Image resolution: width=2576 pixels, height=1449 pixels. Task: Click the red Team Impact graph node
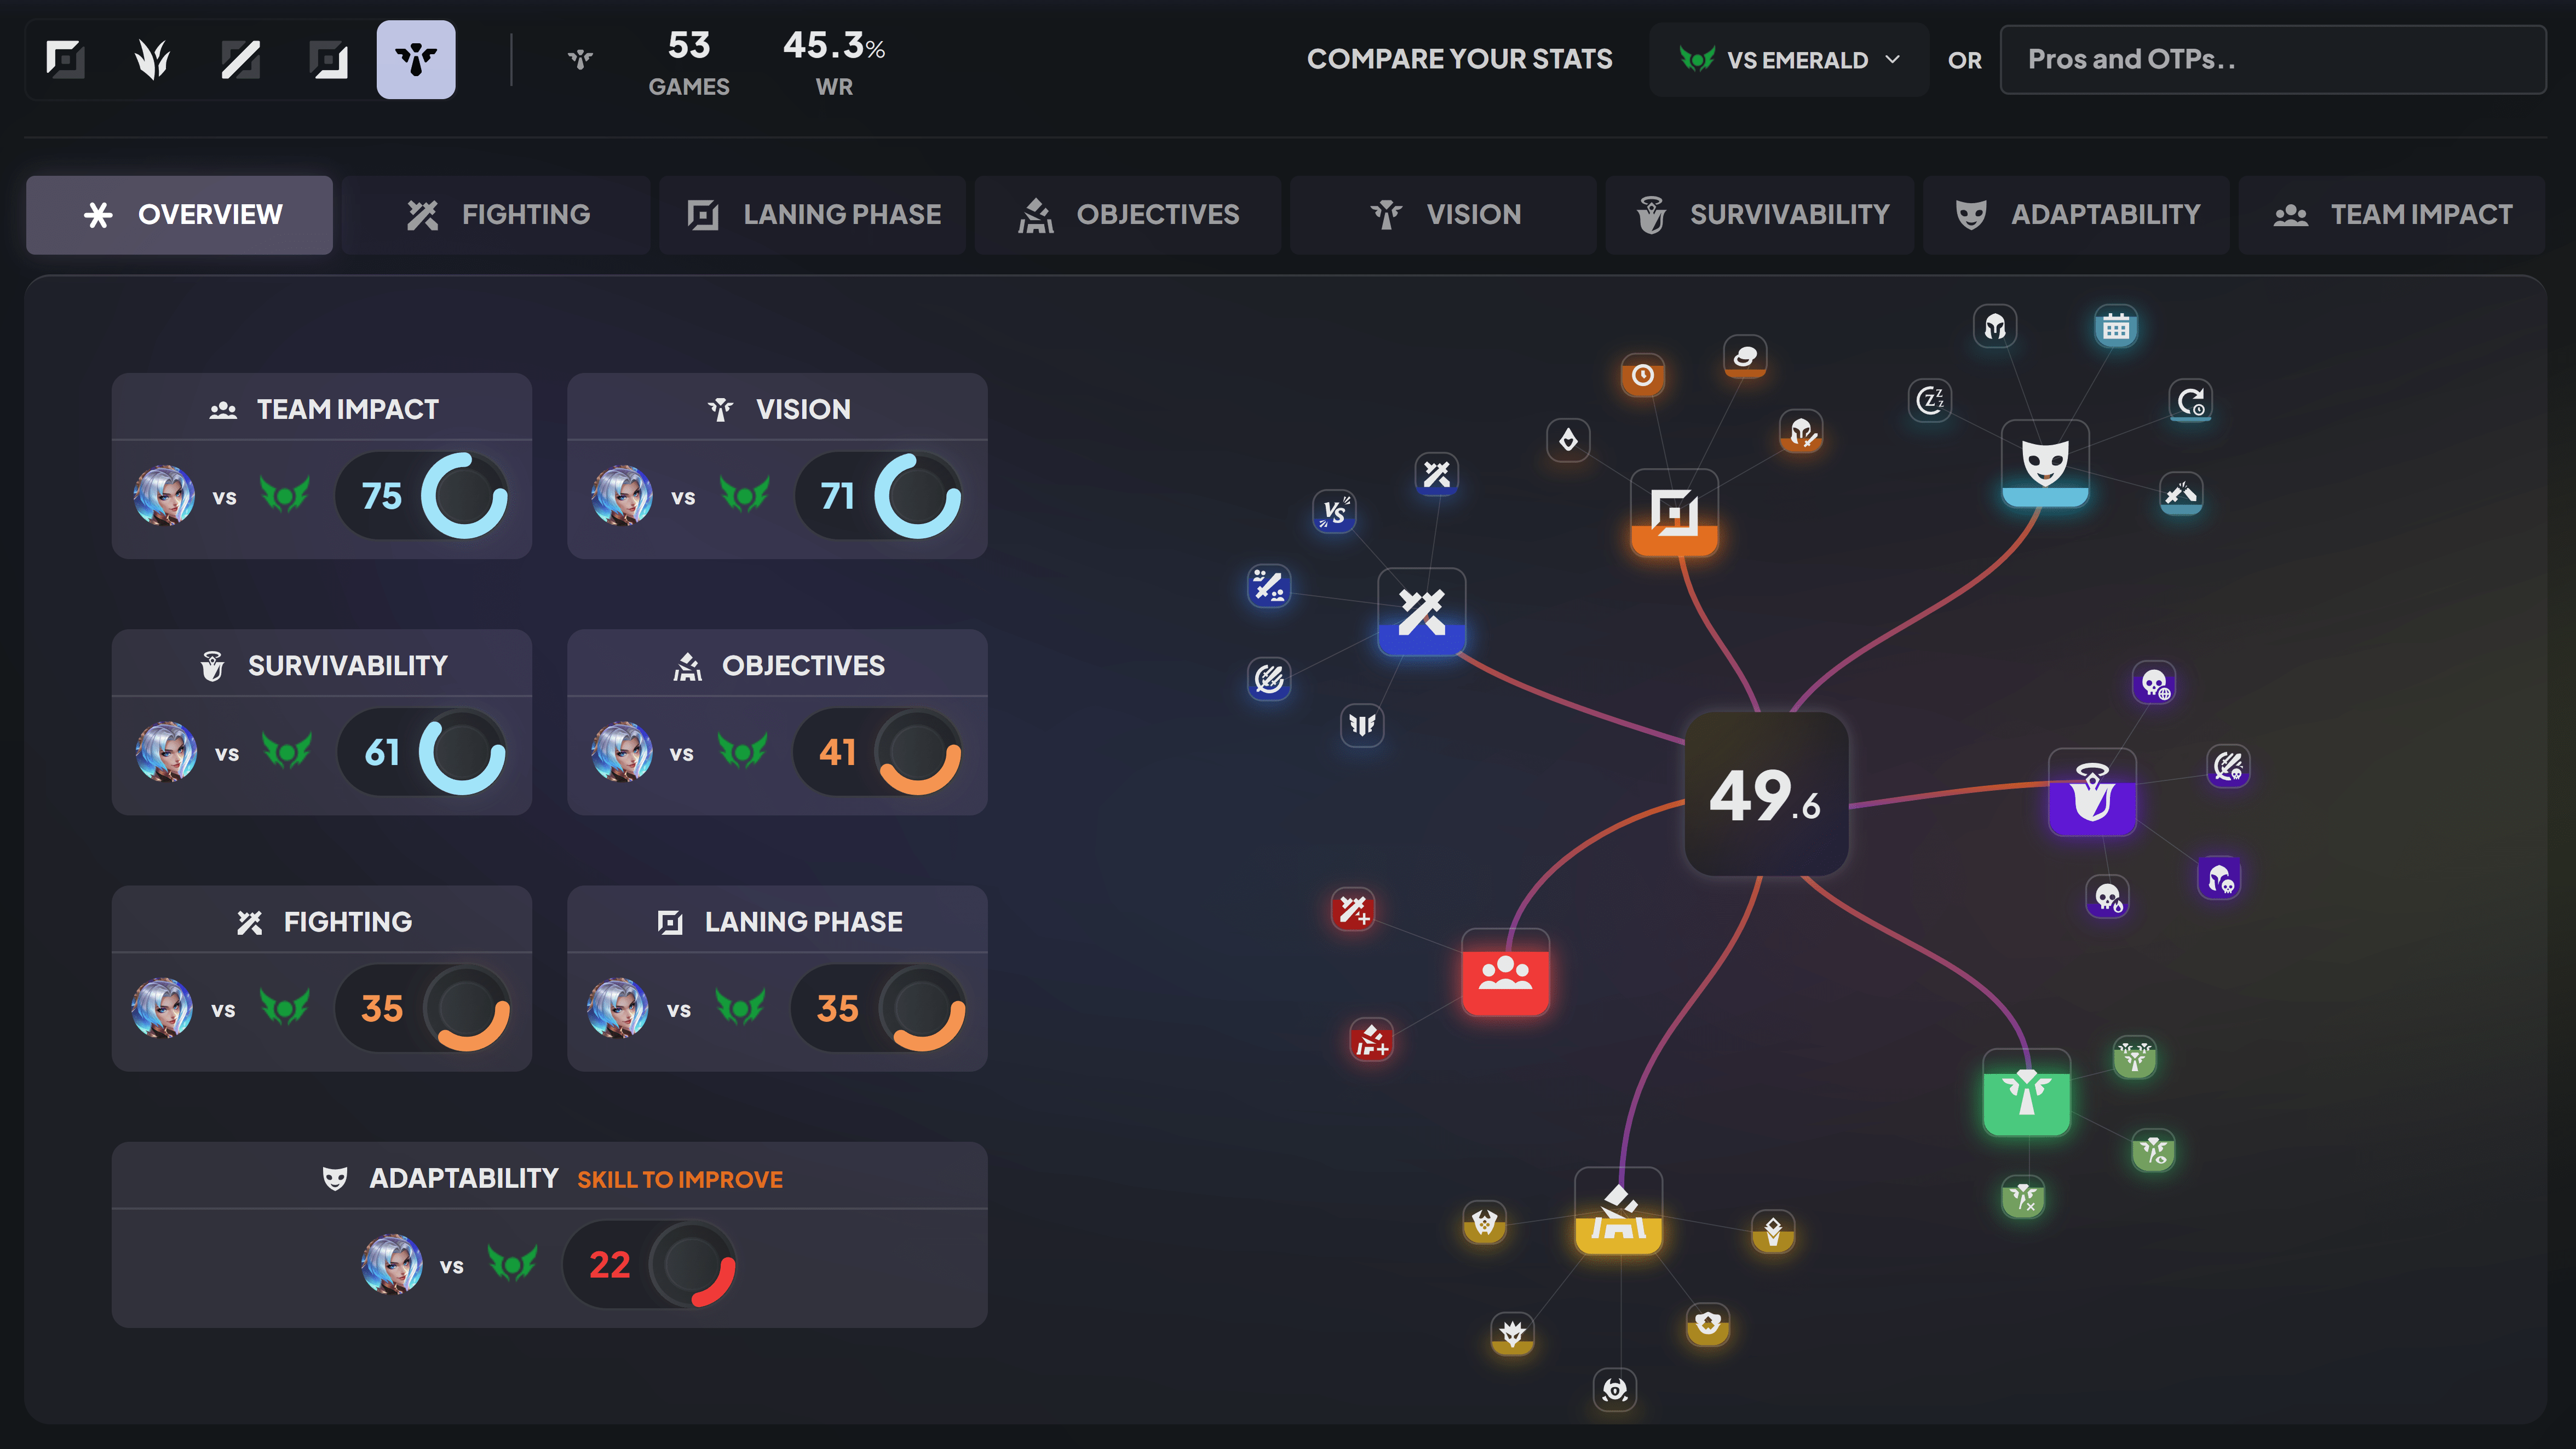pos(1505,972)
